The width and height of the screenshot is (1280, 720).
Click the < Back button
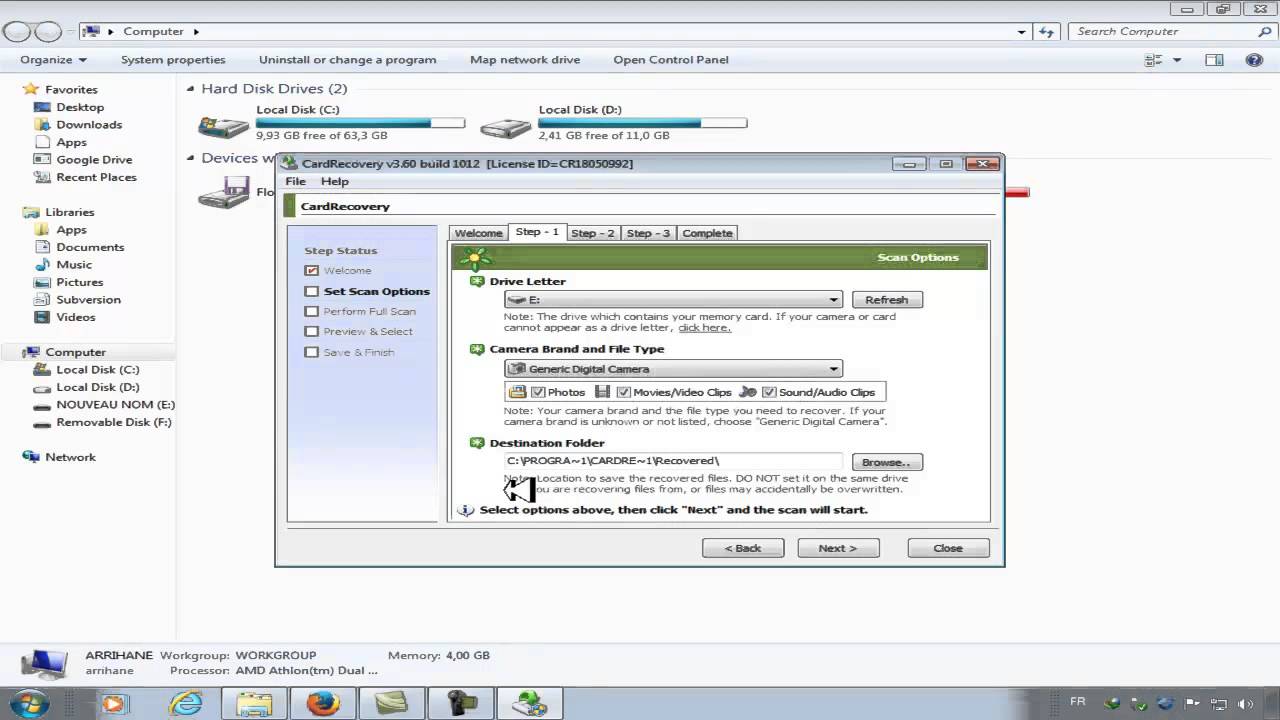point(743,548)
